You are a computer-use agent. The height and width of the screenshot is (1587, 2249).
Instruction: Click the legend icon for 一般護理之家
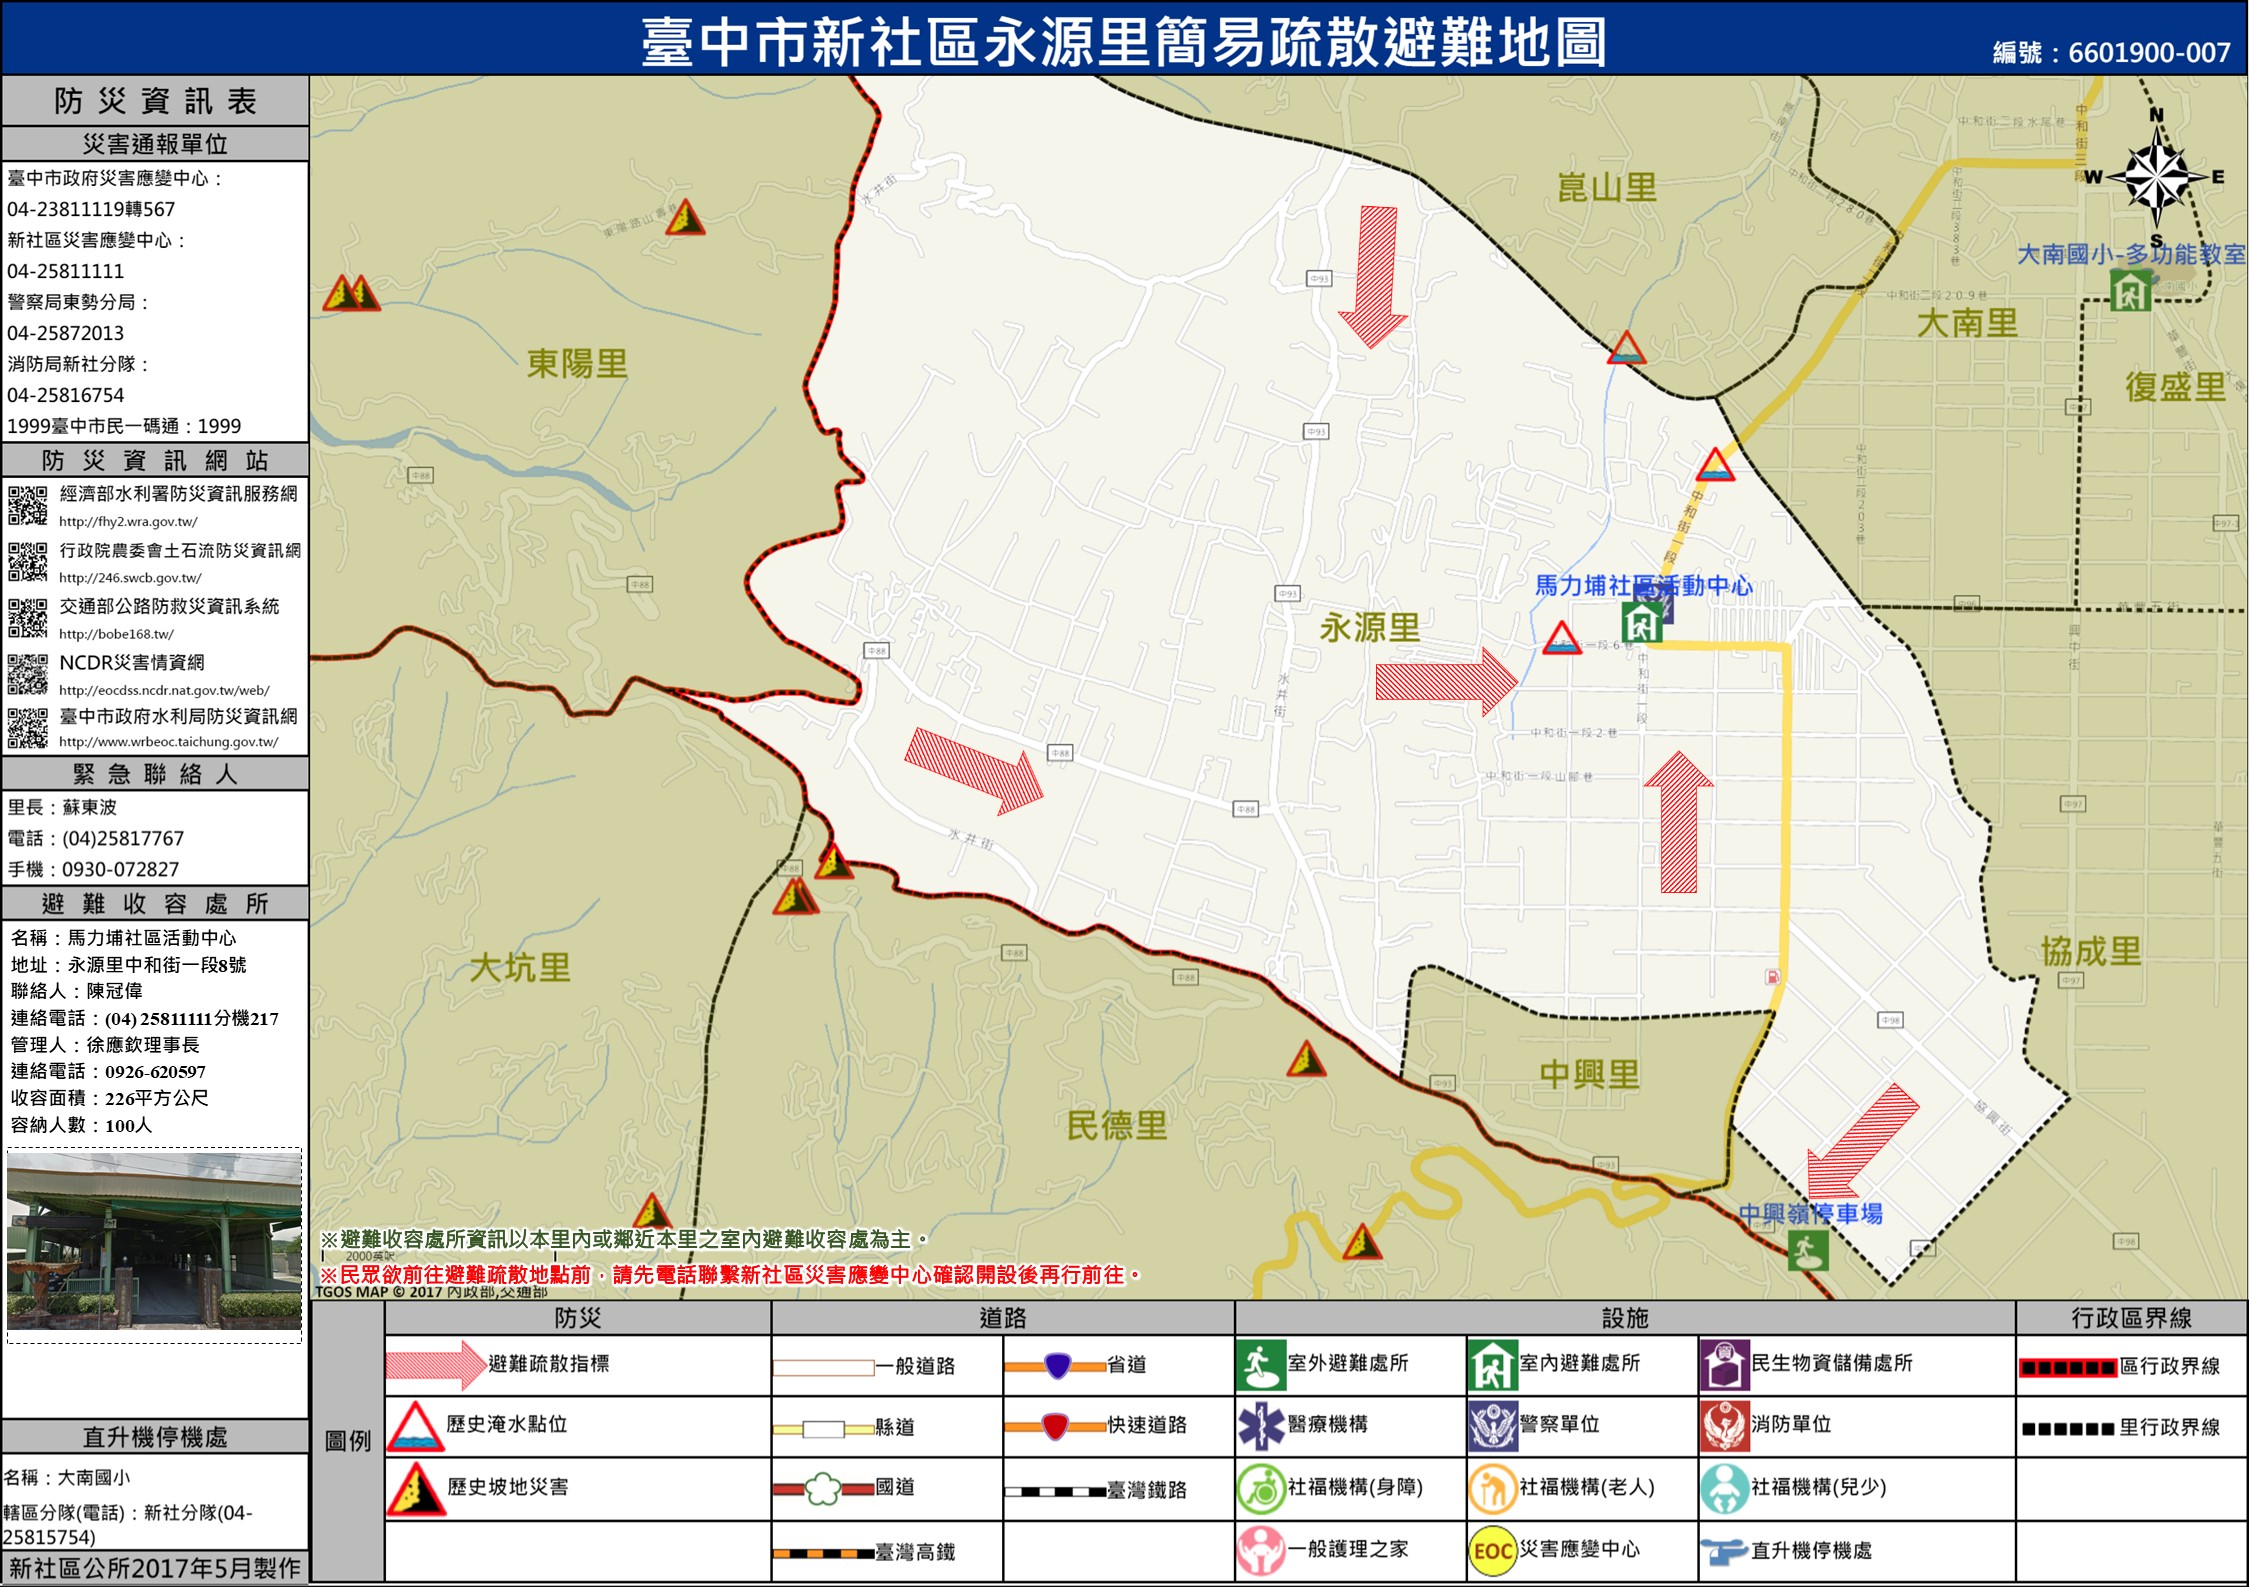[x=1260, y=1551]
